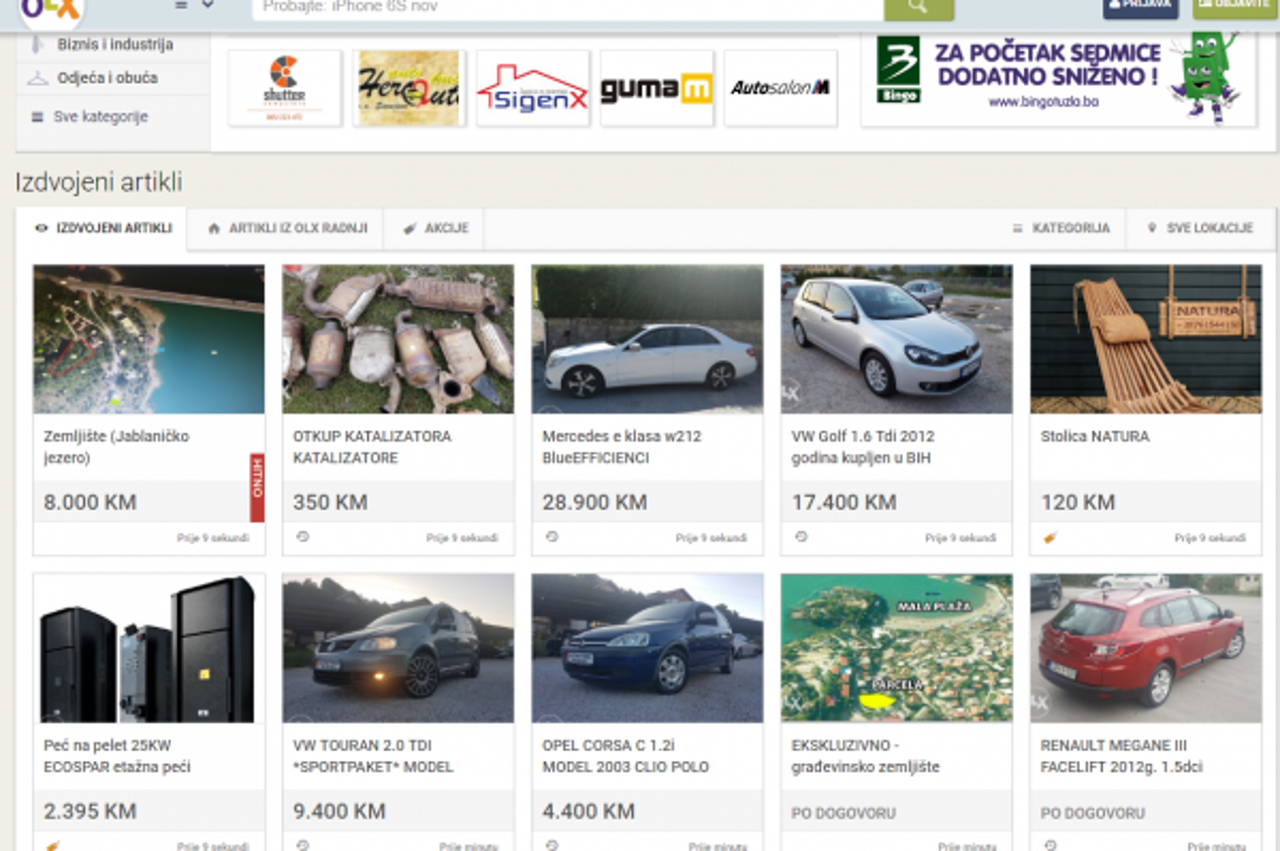Click the OLX logo
Image resolution: width=1280 pixels, height=851 pixels.
(51, 10)
